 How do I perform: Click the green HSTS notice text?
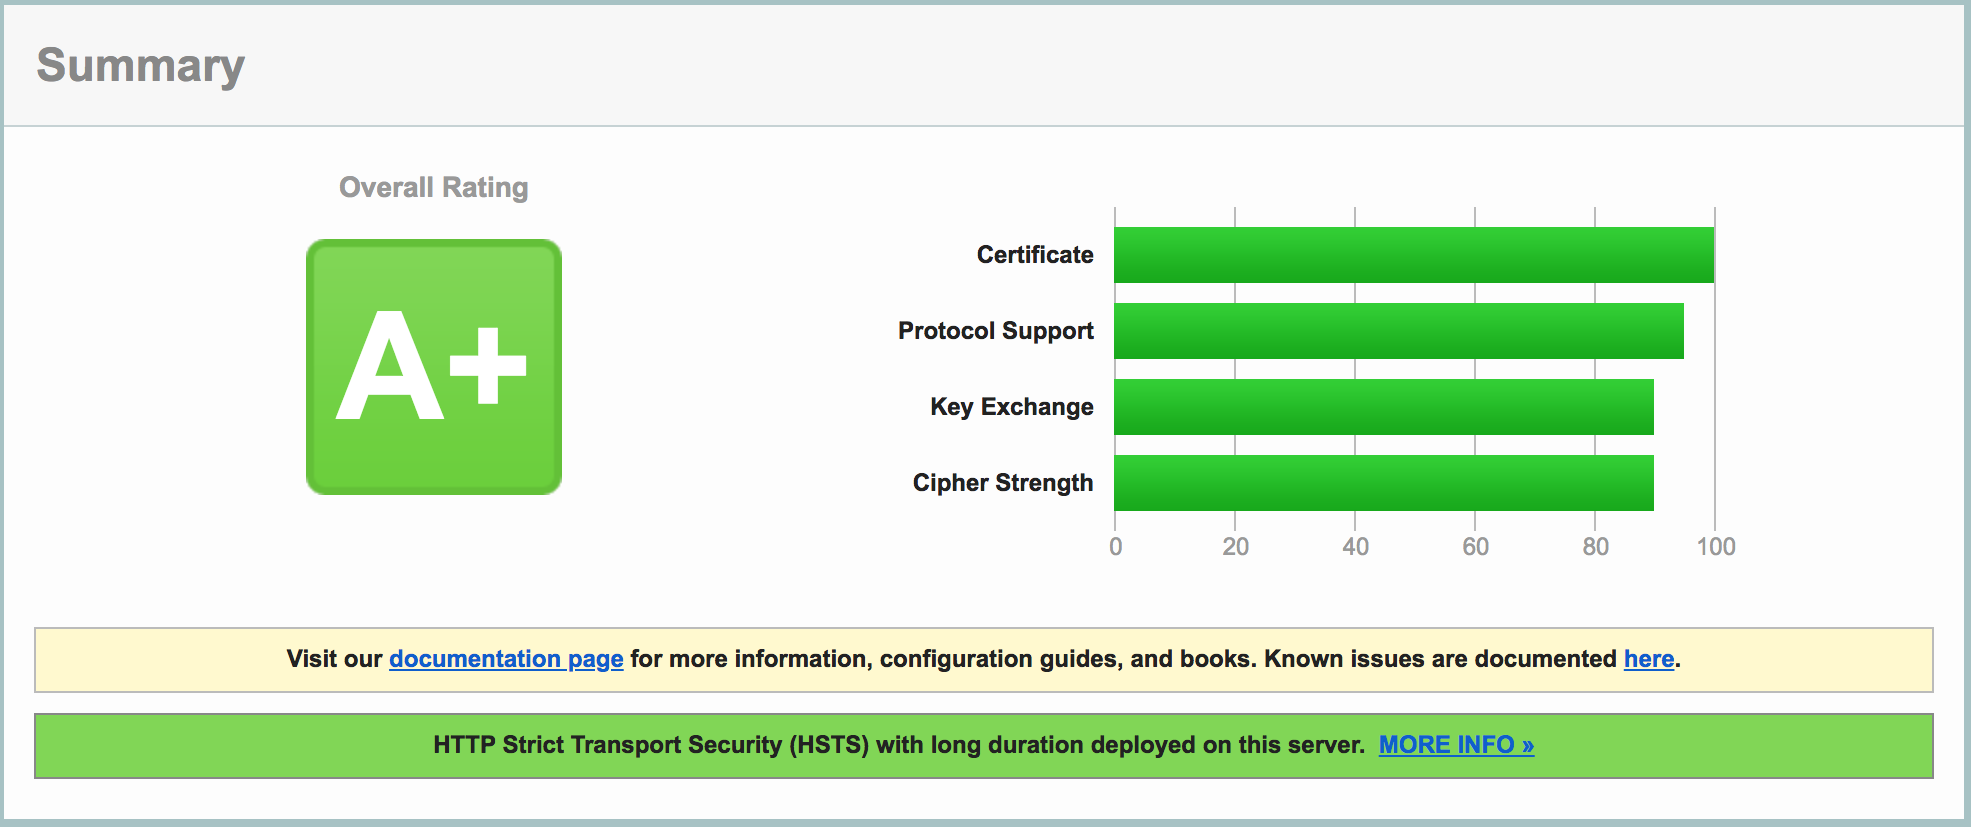pyautogui.click(x=898, y=745)
